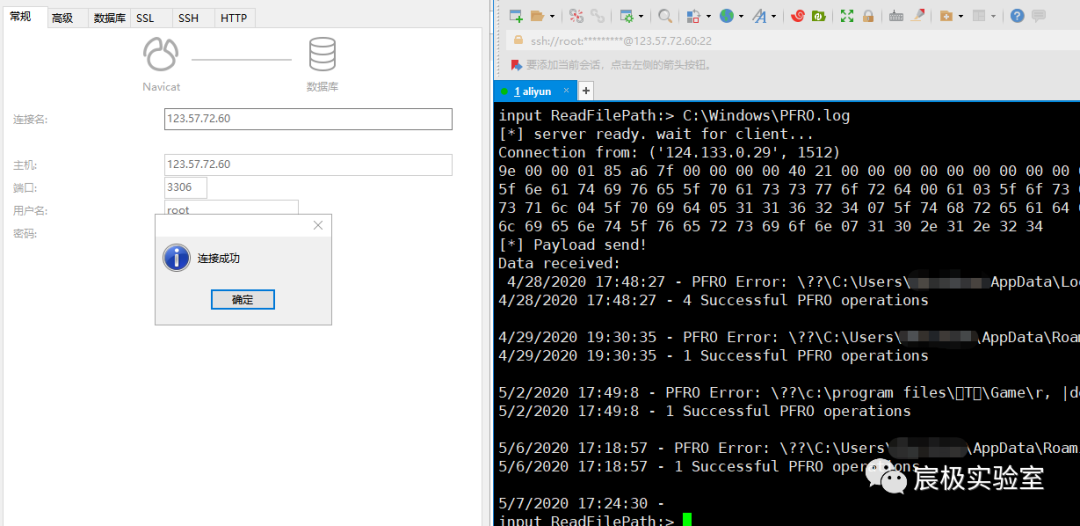Open the keyboard mapping icon
Image resolution: width=1080 pixels, height=526 pixels.
tap(896, 17)
